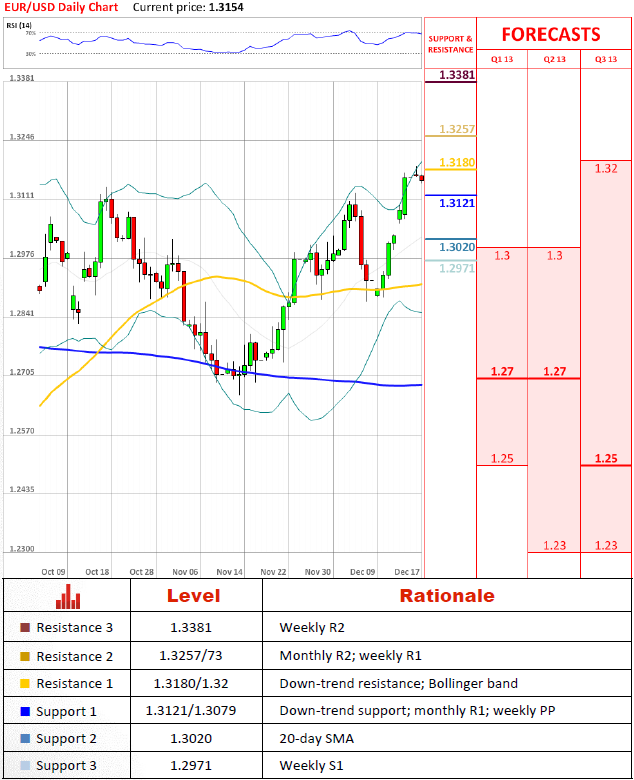Click the 'Support 2' row label
This screenshot has height=780, width=634.
pos(66,739)
